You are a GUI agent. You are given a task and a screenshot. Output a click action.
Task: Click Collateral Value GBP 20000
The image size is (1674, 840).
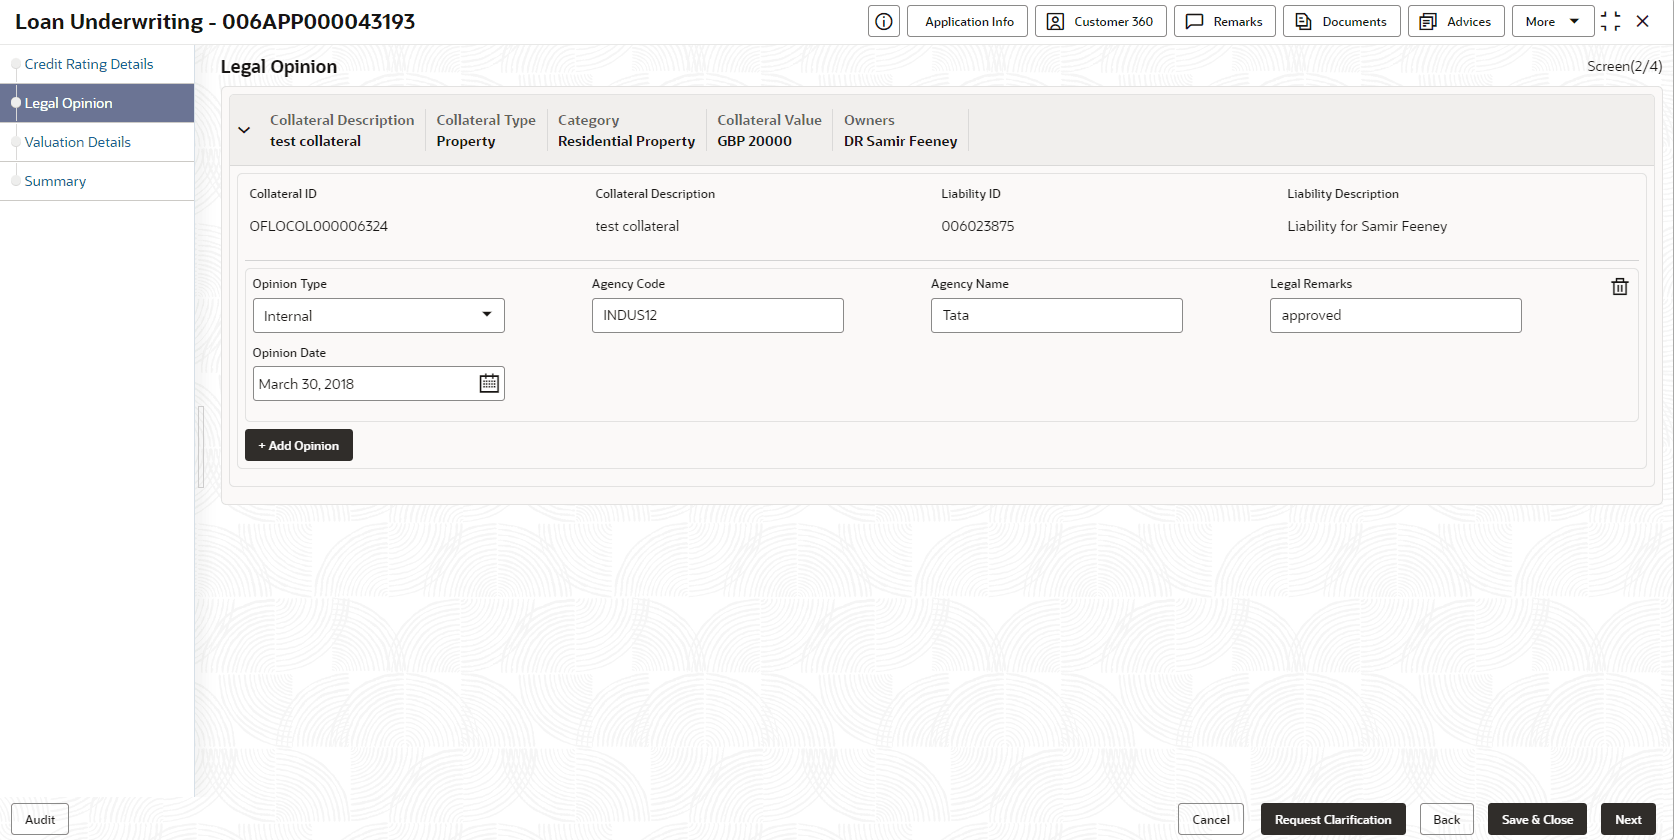754,141
